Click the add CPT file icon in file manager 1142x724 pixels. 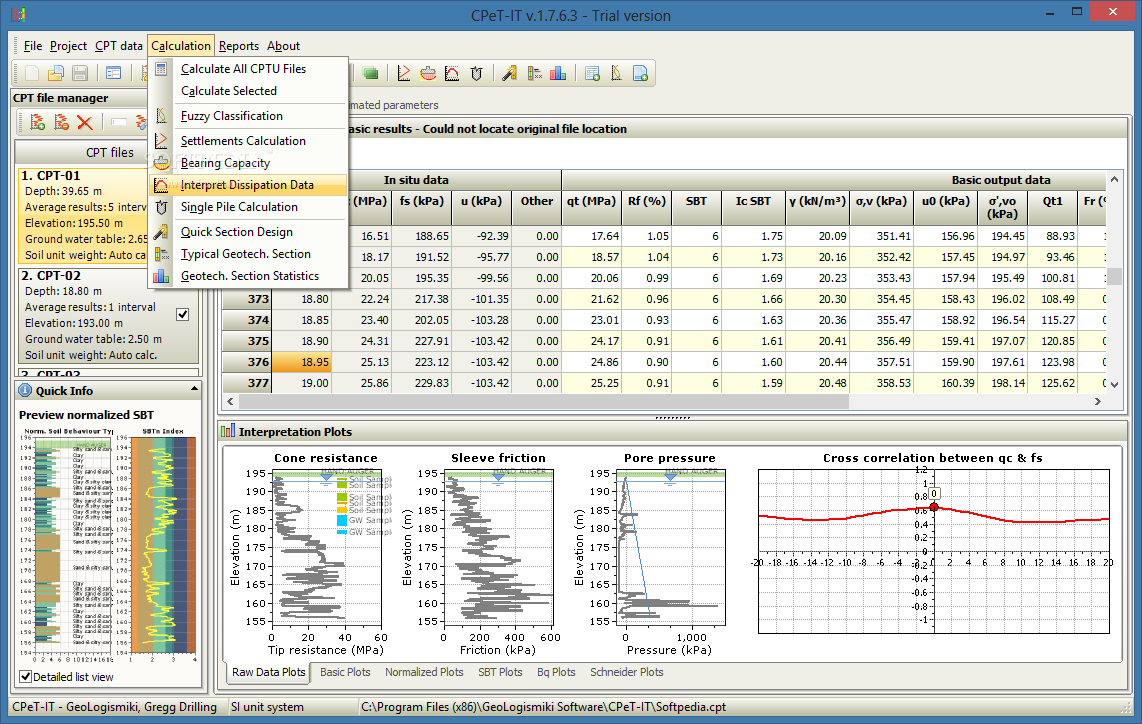click(38, 122)
